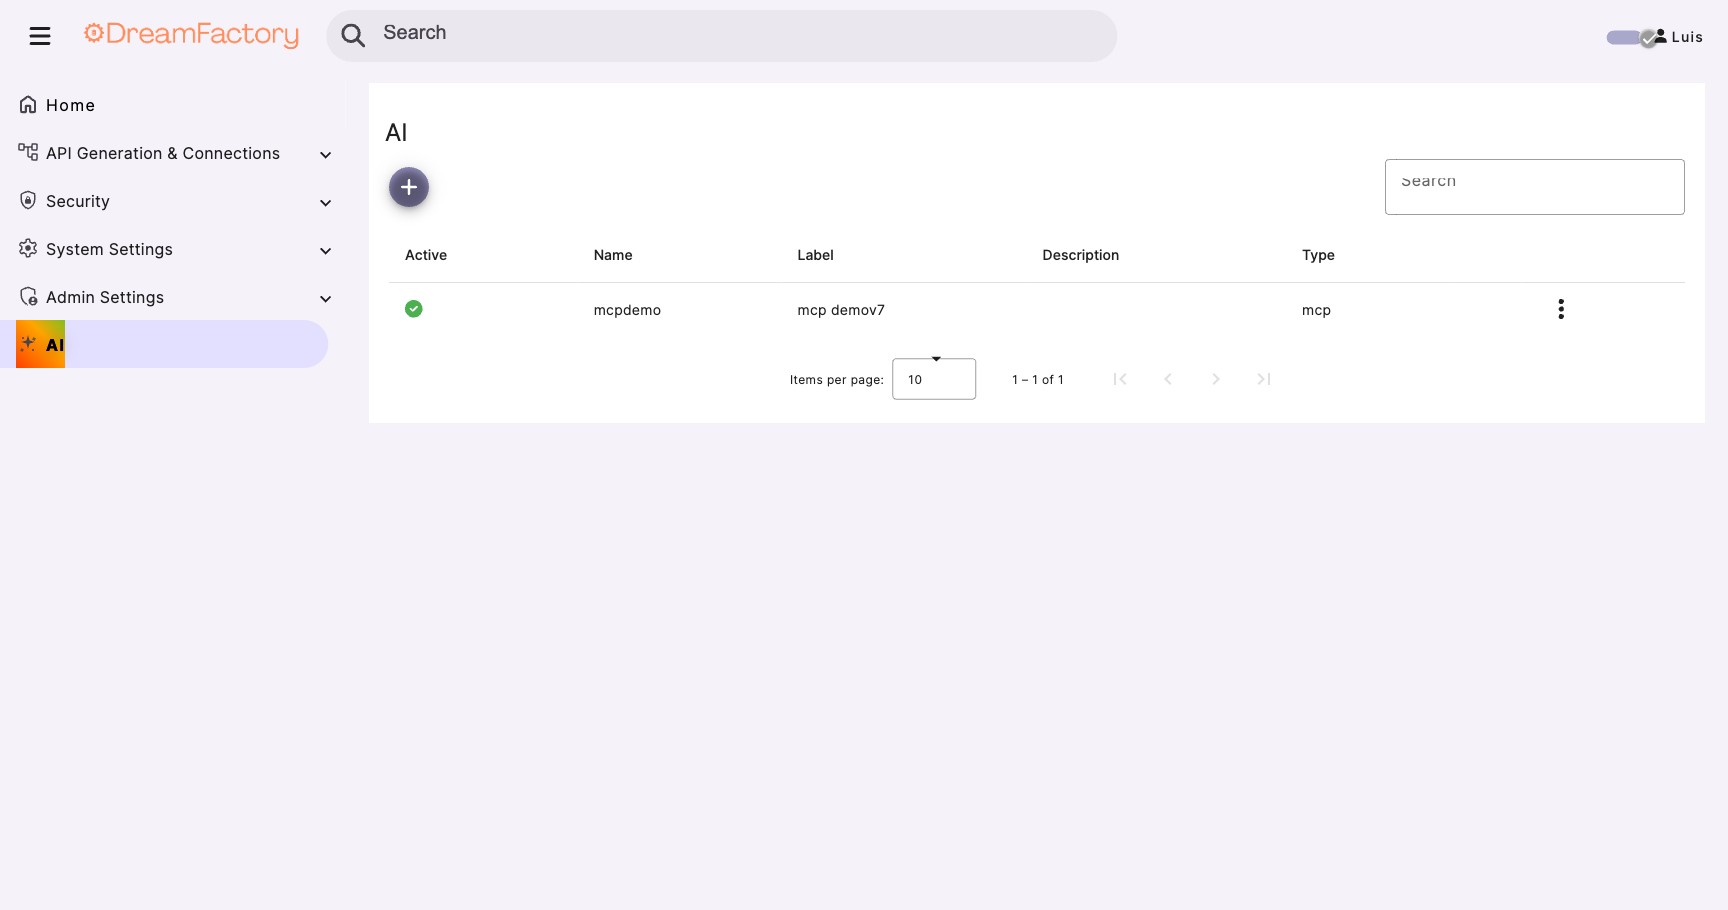Click the DreamFactory logo
The image size is (1728, 910).
pyautogui.click(x=190, y=34)
